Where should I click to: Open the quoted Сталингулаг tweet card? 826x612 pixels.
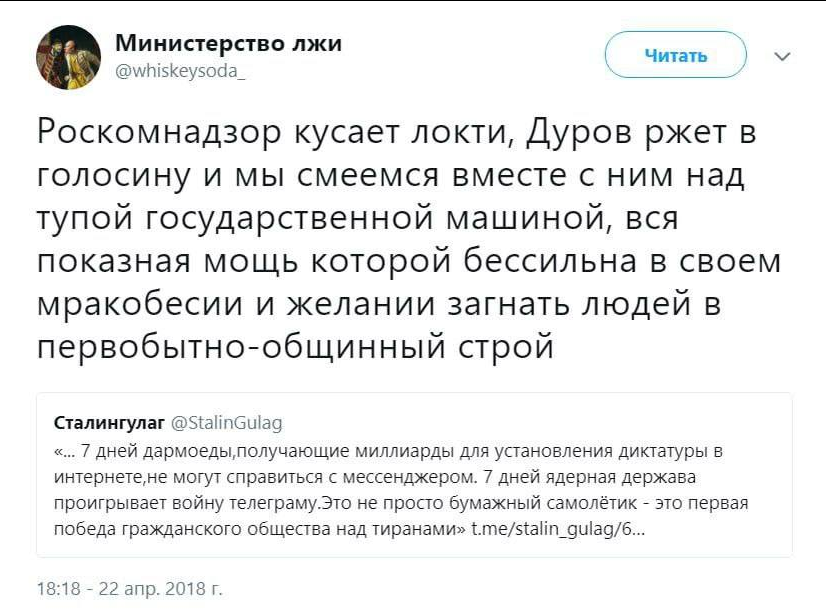414,475
